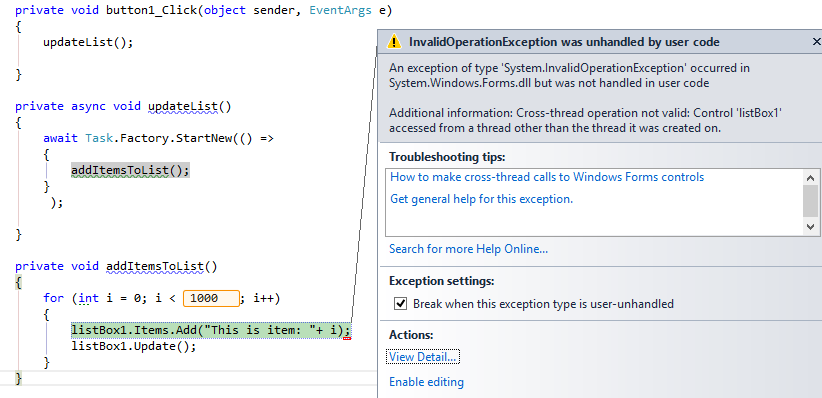Click the troubleshooting tips scroll up arrow
822x398 pixels.
pyautogui.click(x=810, y=178)
